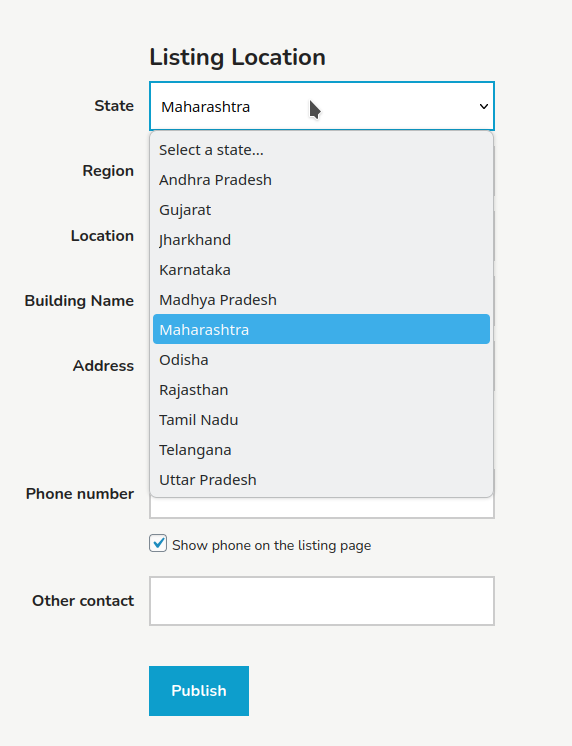Choose Madhya Pradesh from the list

click(x=321, y=300)
